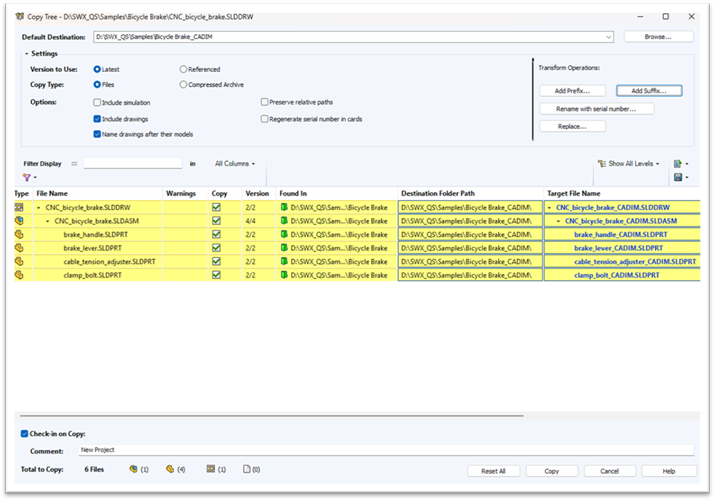Select Compressed Archive copy type
The image size is (716, 501).
click(183, 84)
